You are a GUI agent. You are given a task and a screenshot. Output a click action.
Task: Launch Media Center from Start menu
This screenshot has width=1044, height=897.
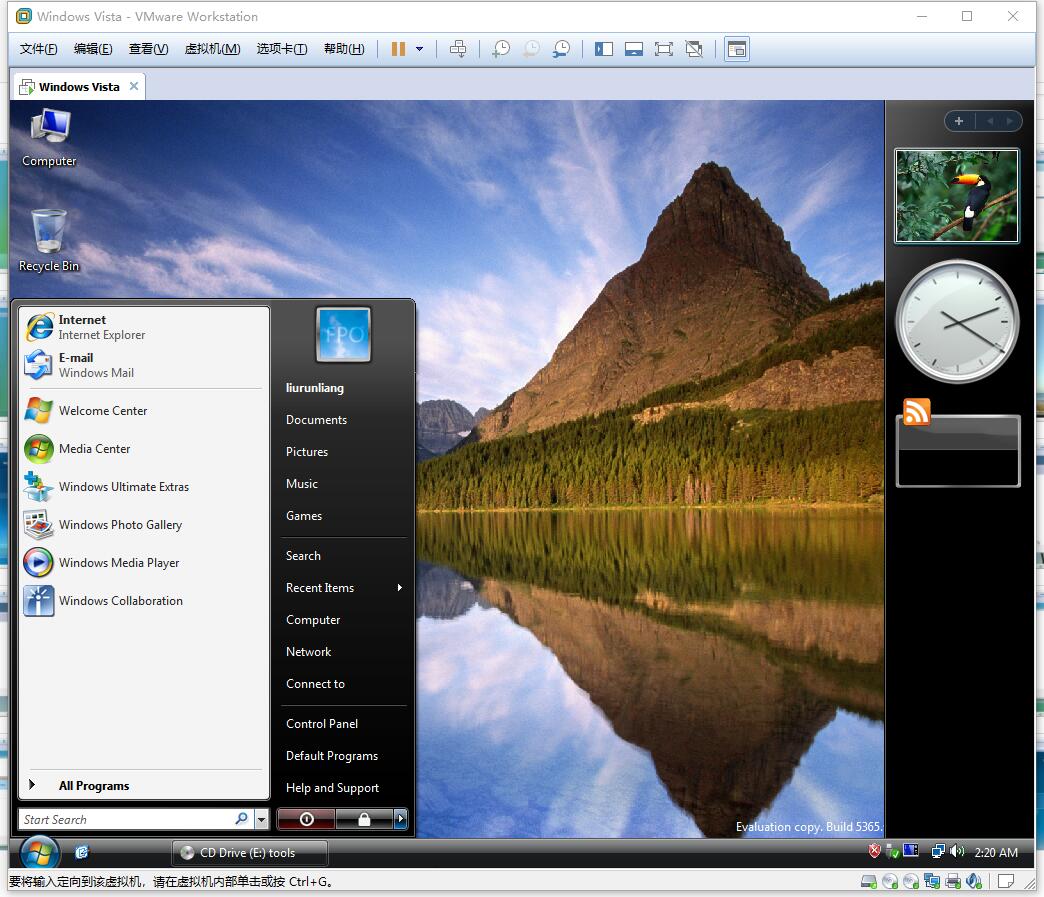tap(145, 449)
